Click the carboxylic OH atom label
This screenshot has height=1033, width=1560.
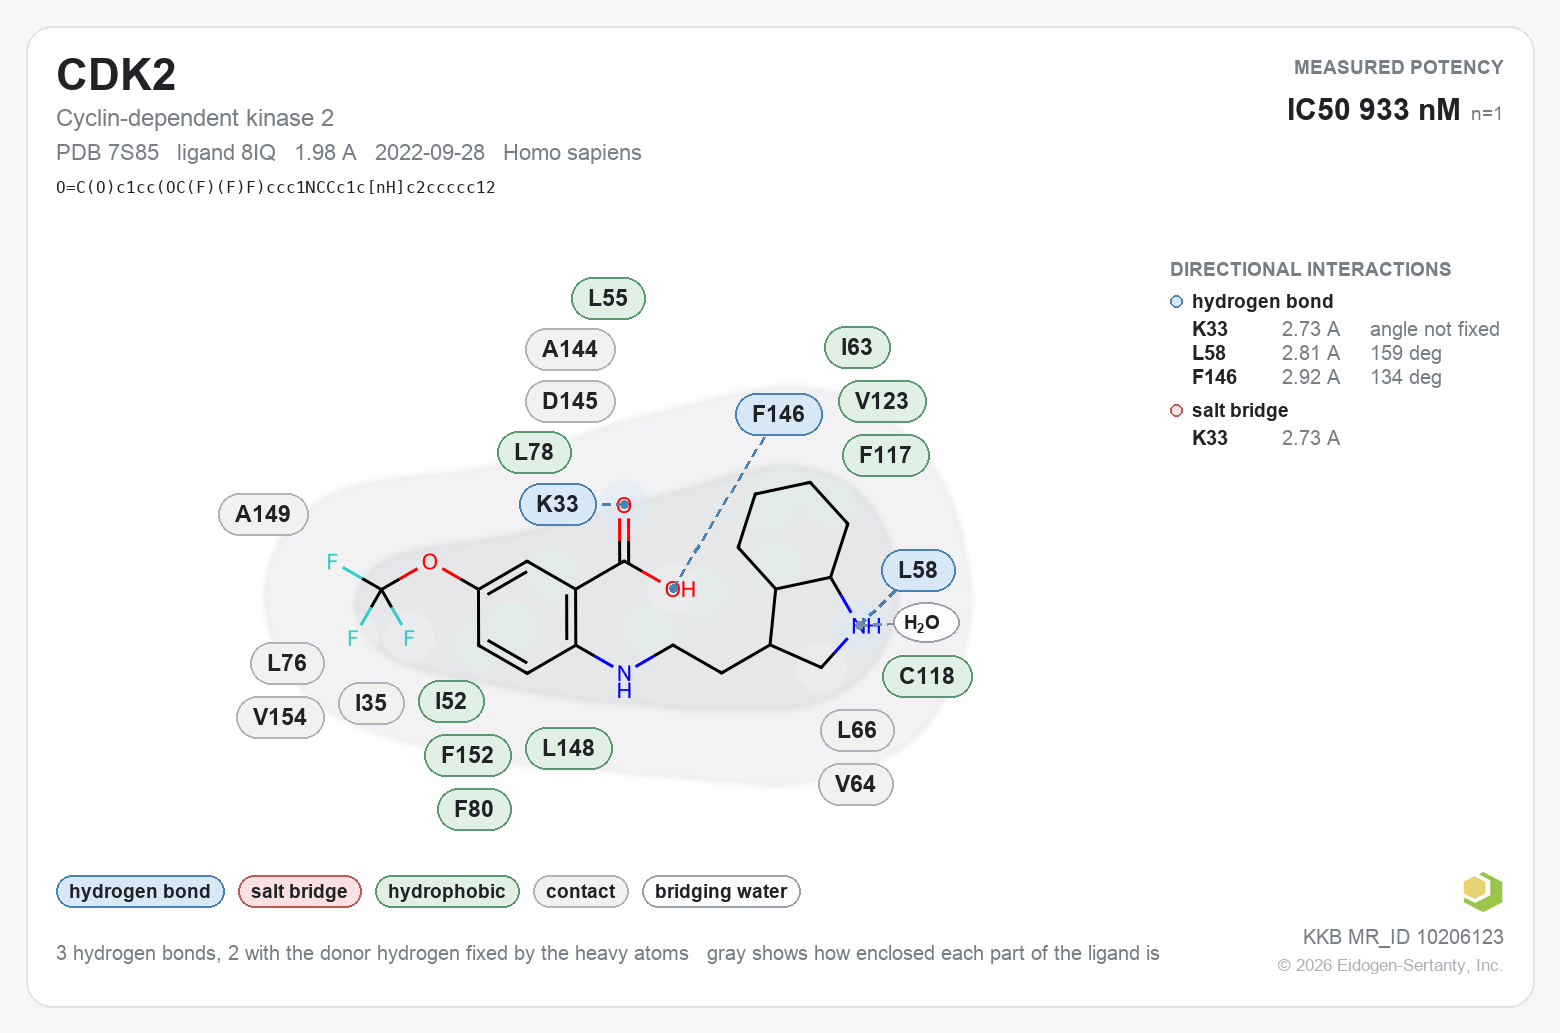tap(681, 590)
